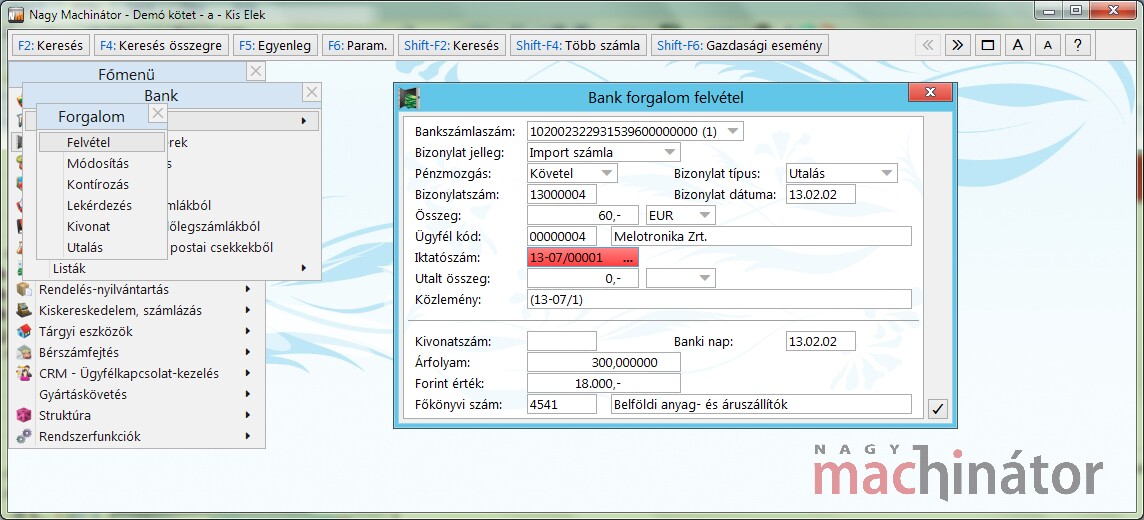Open help with the question mark icon
Image resolution: width=1144 pixels, height=520 pixels.
point(1078,45)
